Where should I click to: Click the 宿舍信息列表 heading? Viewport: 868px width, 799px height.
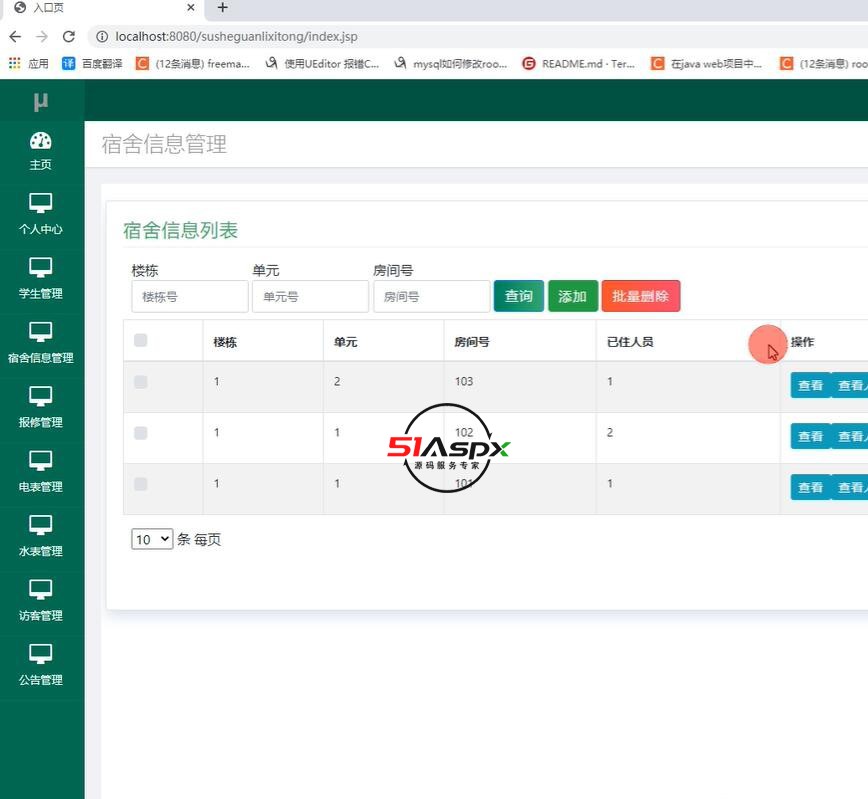(180, 230)
